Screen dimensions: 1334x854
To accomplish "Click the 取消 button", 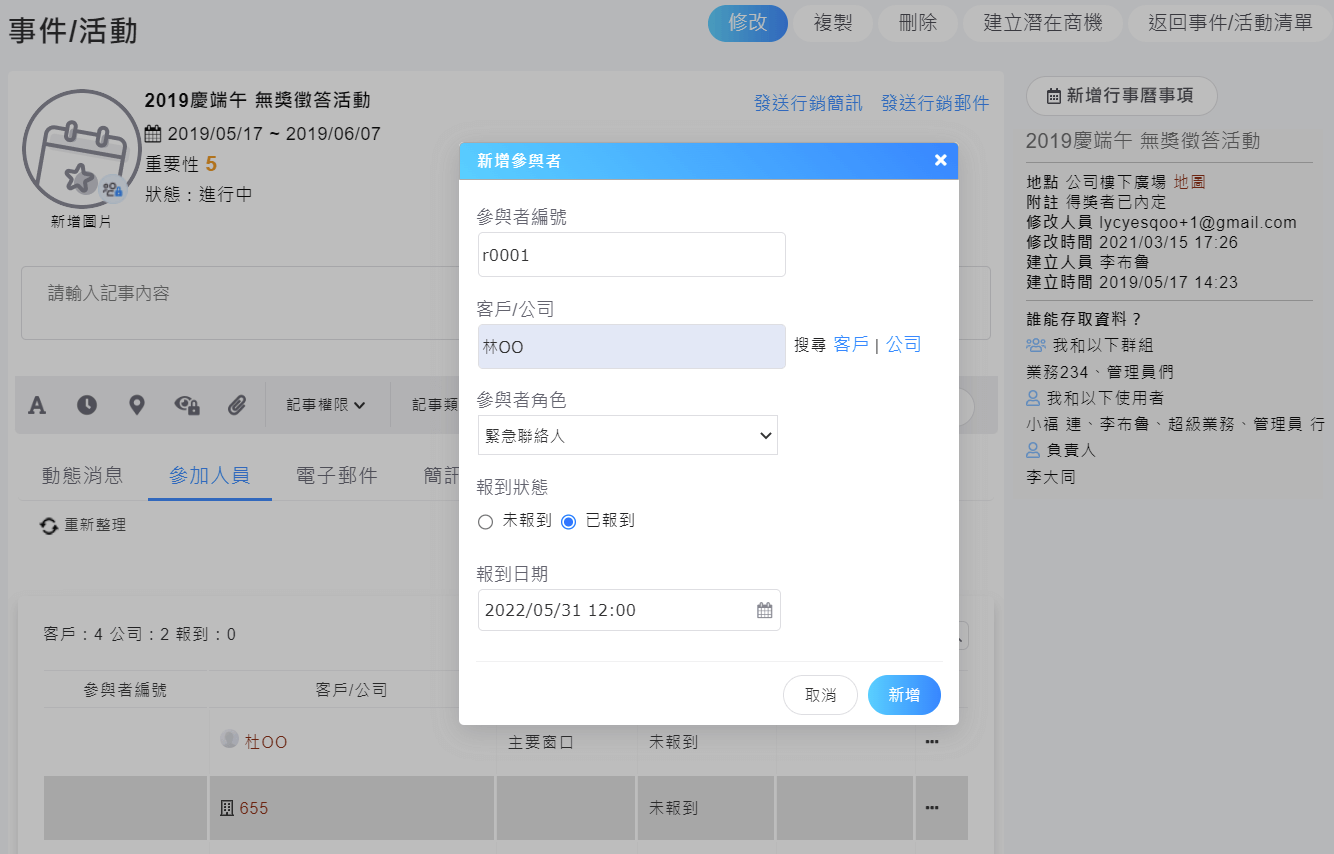I will click(820, 695).
